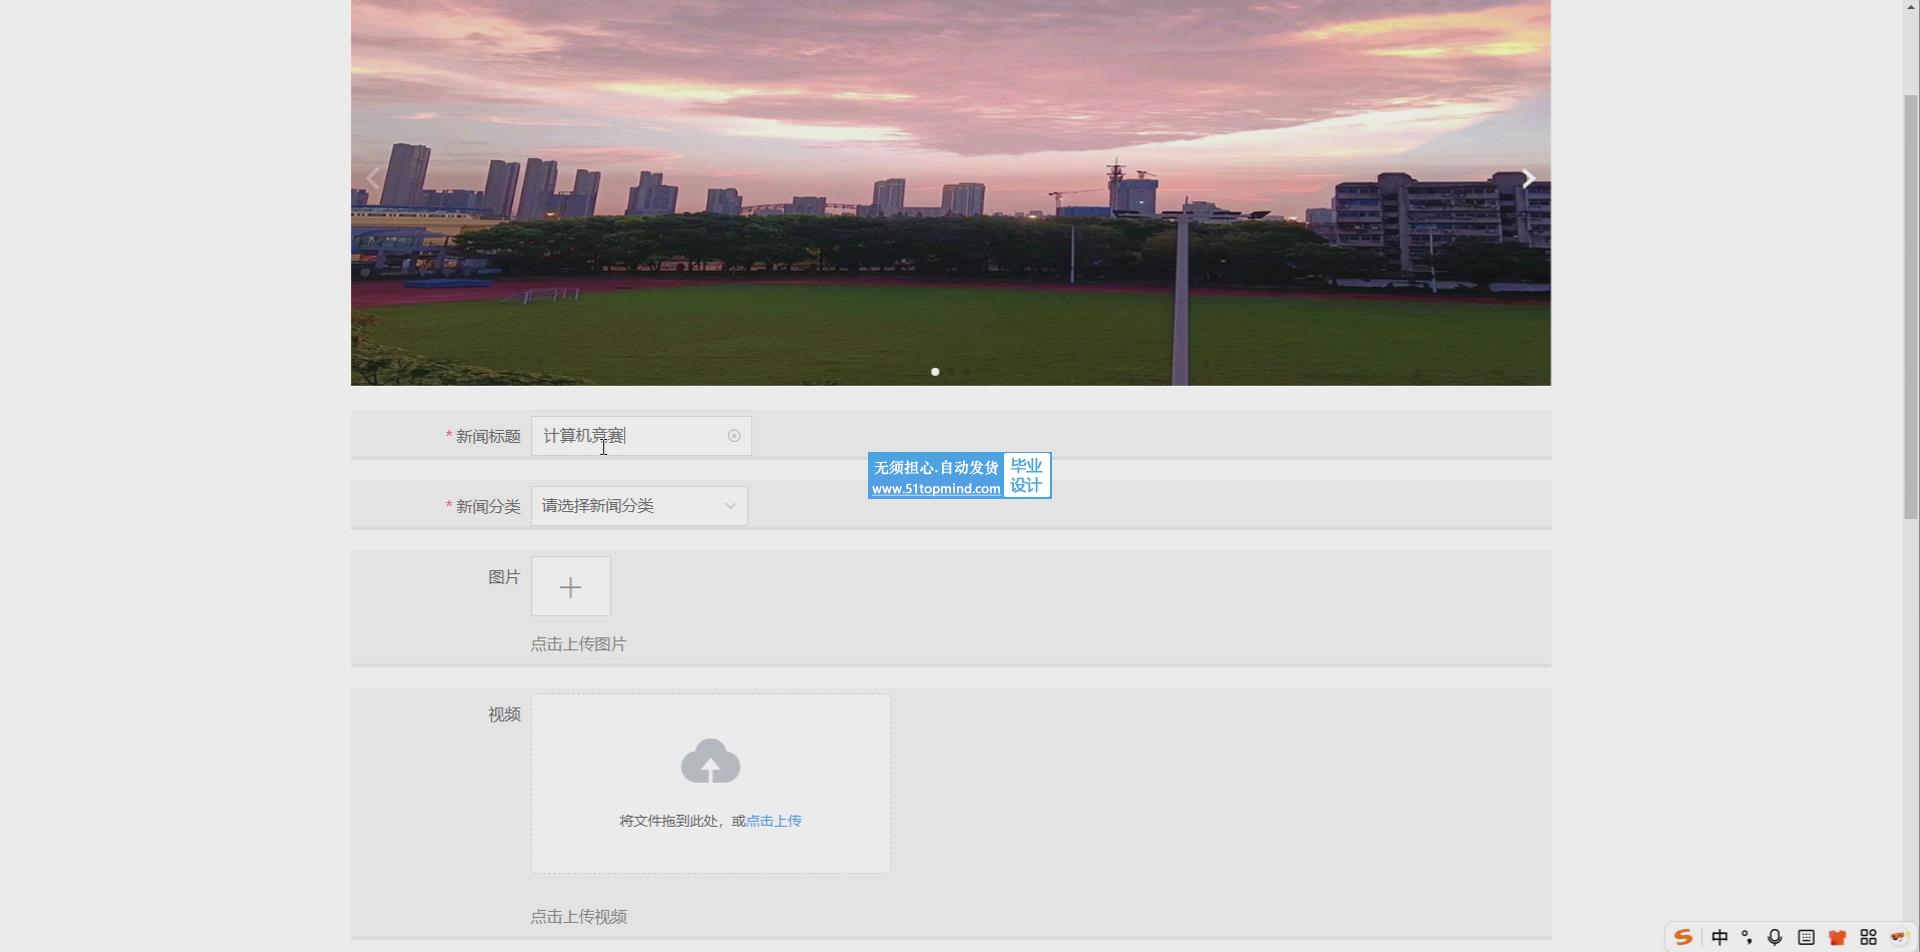Clear the 新闻标题 field with the X icon
Screen dimensions: 1920x952
[734, 436]
